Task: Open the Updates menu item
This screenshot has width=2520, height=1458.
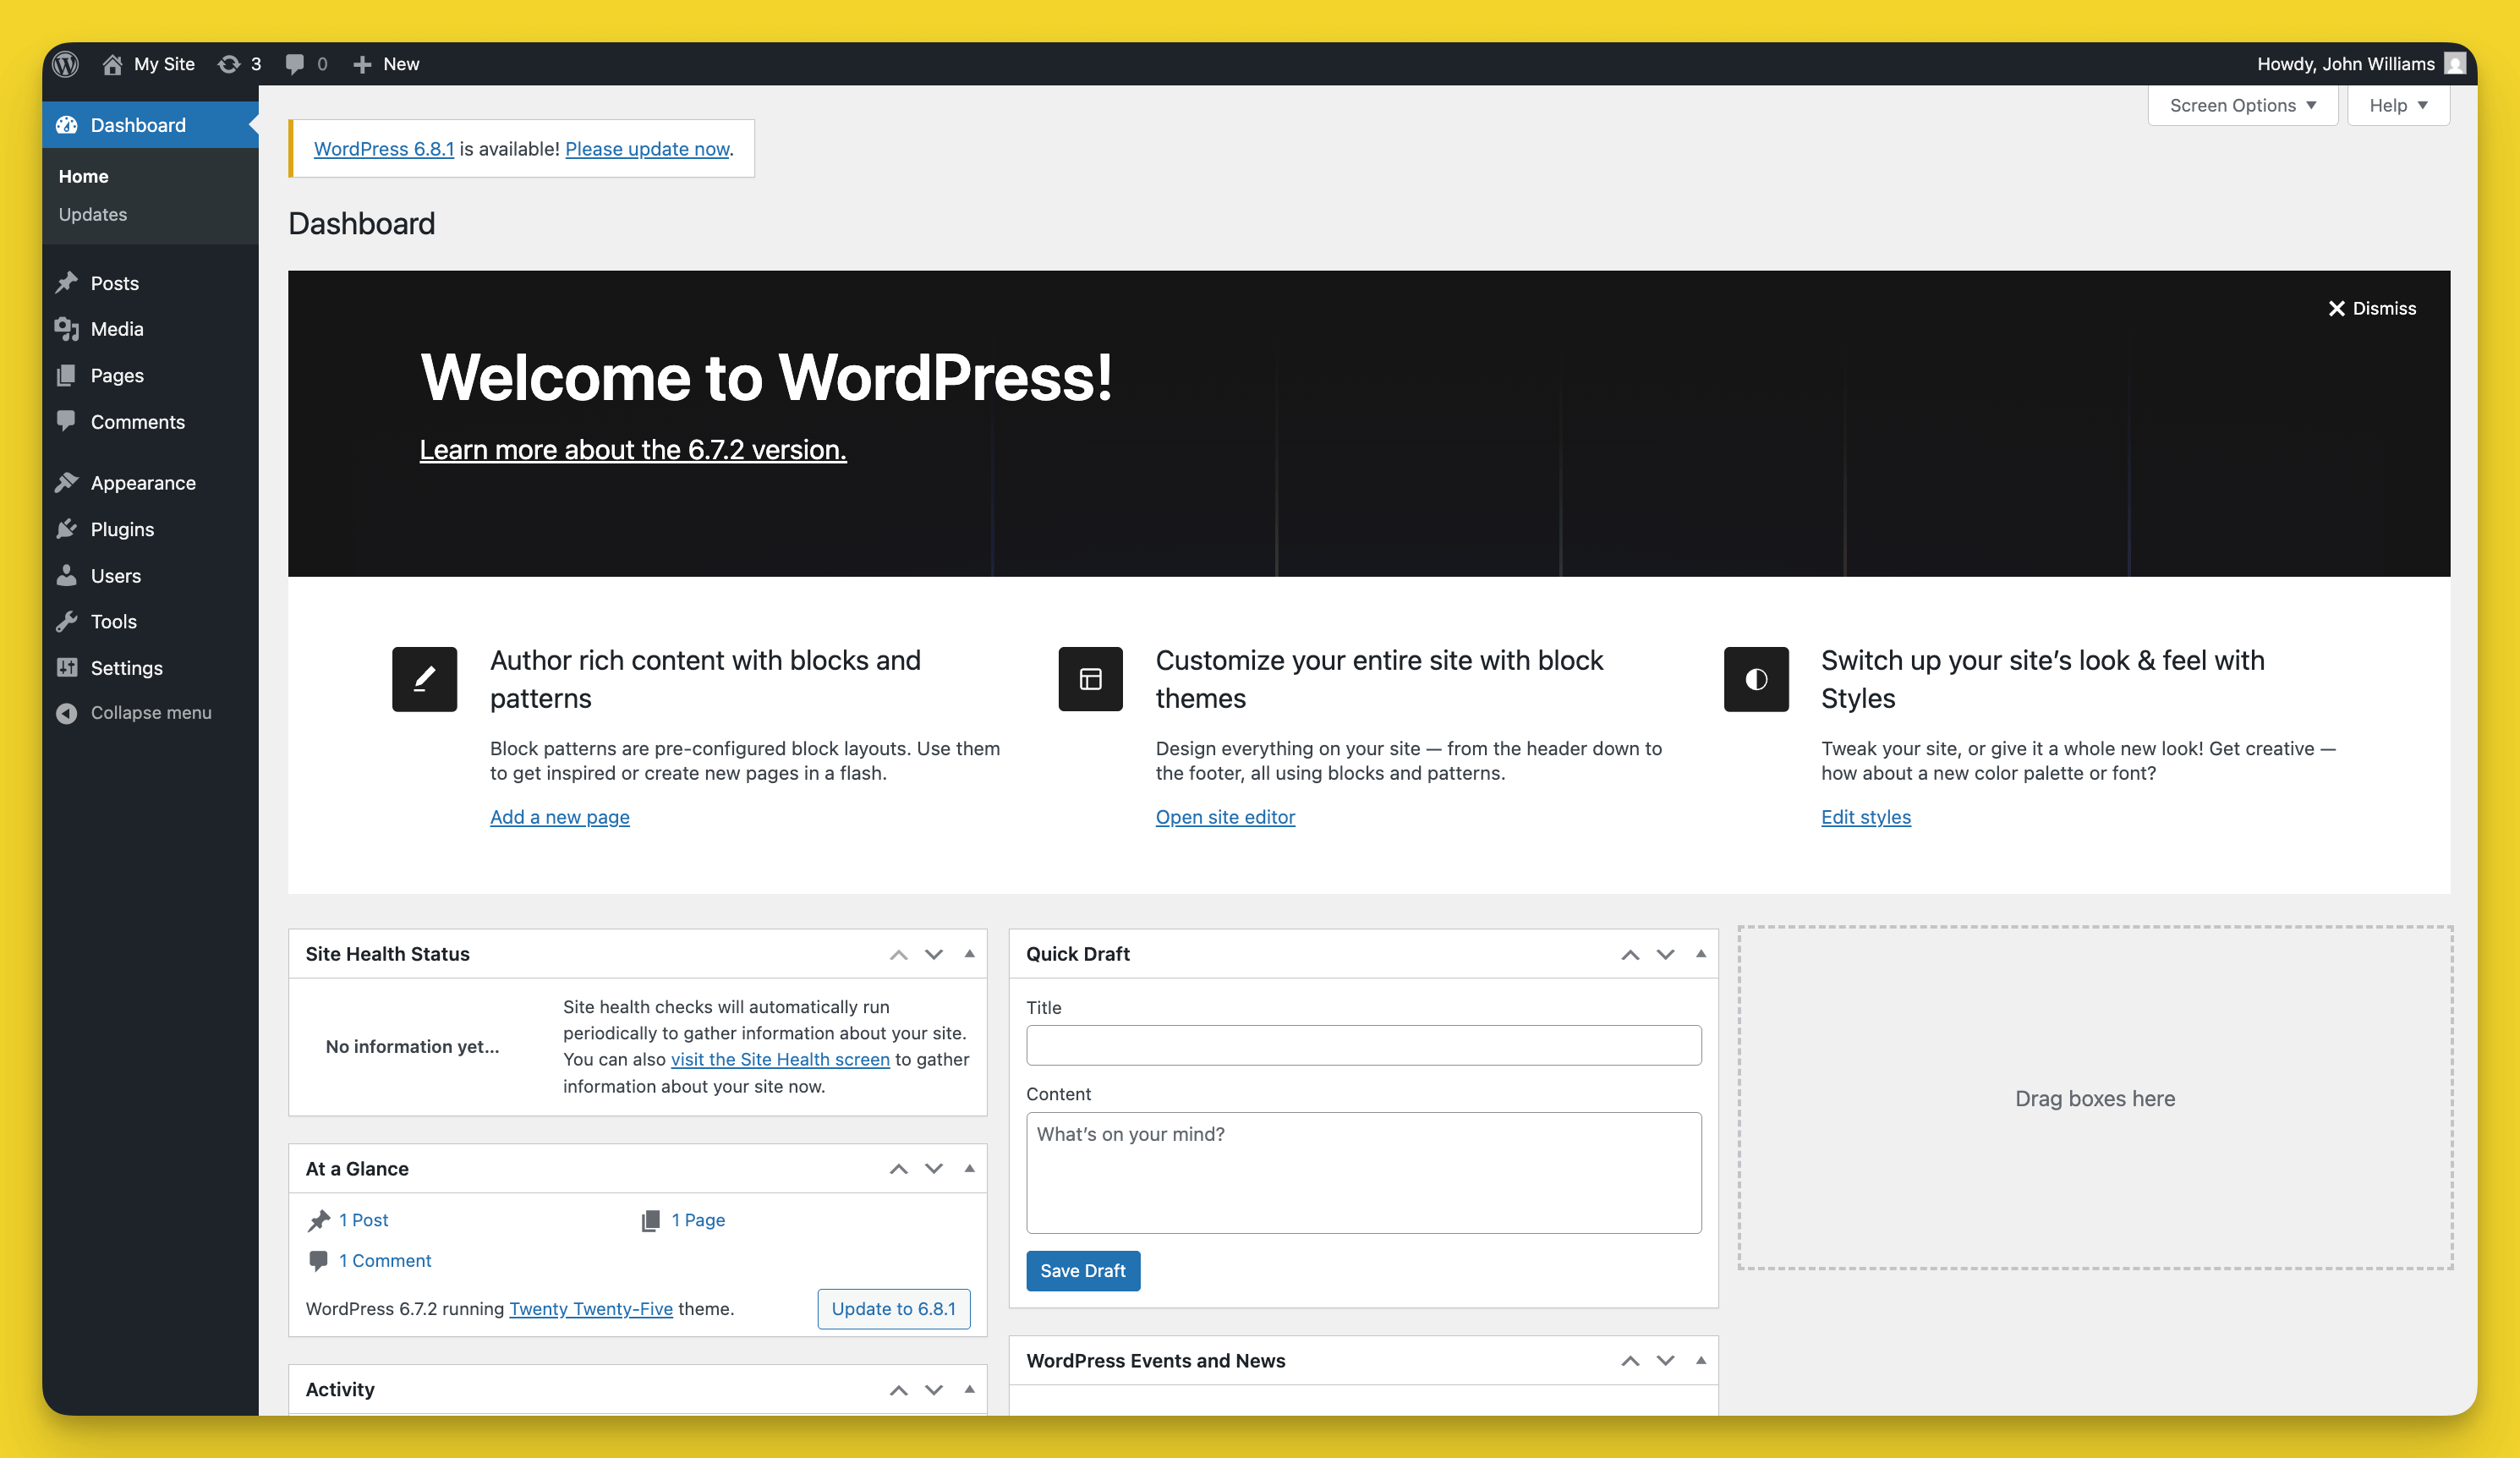Action: click(x=92, y=214)
